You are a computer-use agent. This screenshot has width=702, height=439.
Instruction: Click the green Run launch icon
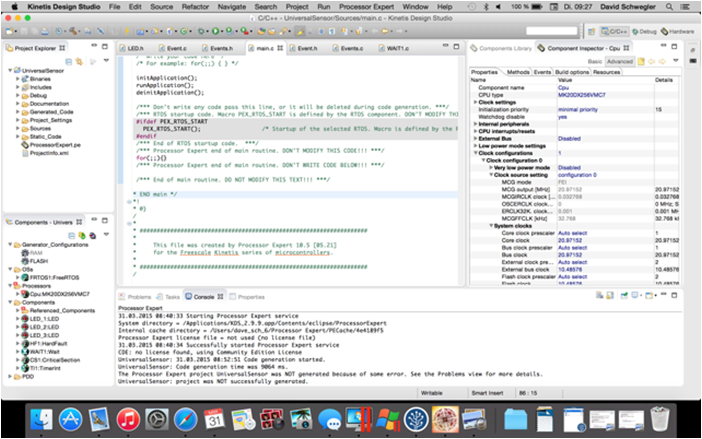215,31
